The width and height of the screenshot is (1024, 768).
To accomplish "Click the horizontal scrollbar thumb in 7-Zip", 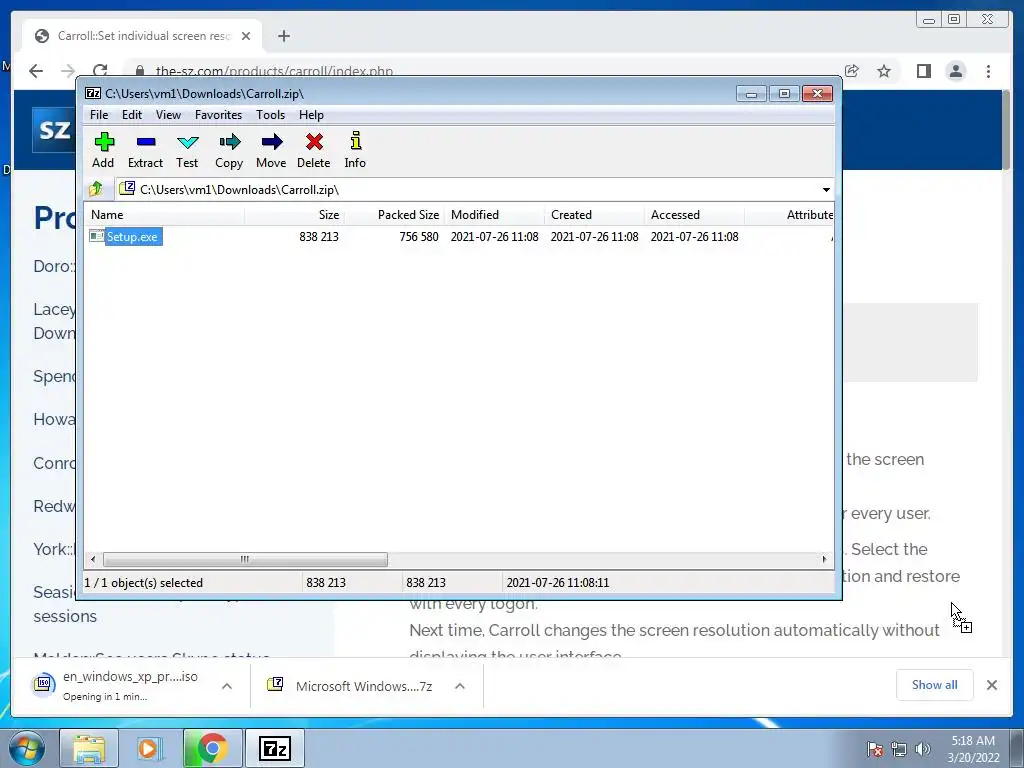I will click(x=245, y=560).
